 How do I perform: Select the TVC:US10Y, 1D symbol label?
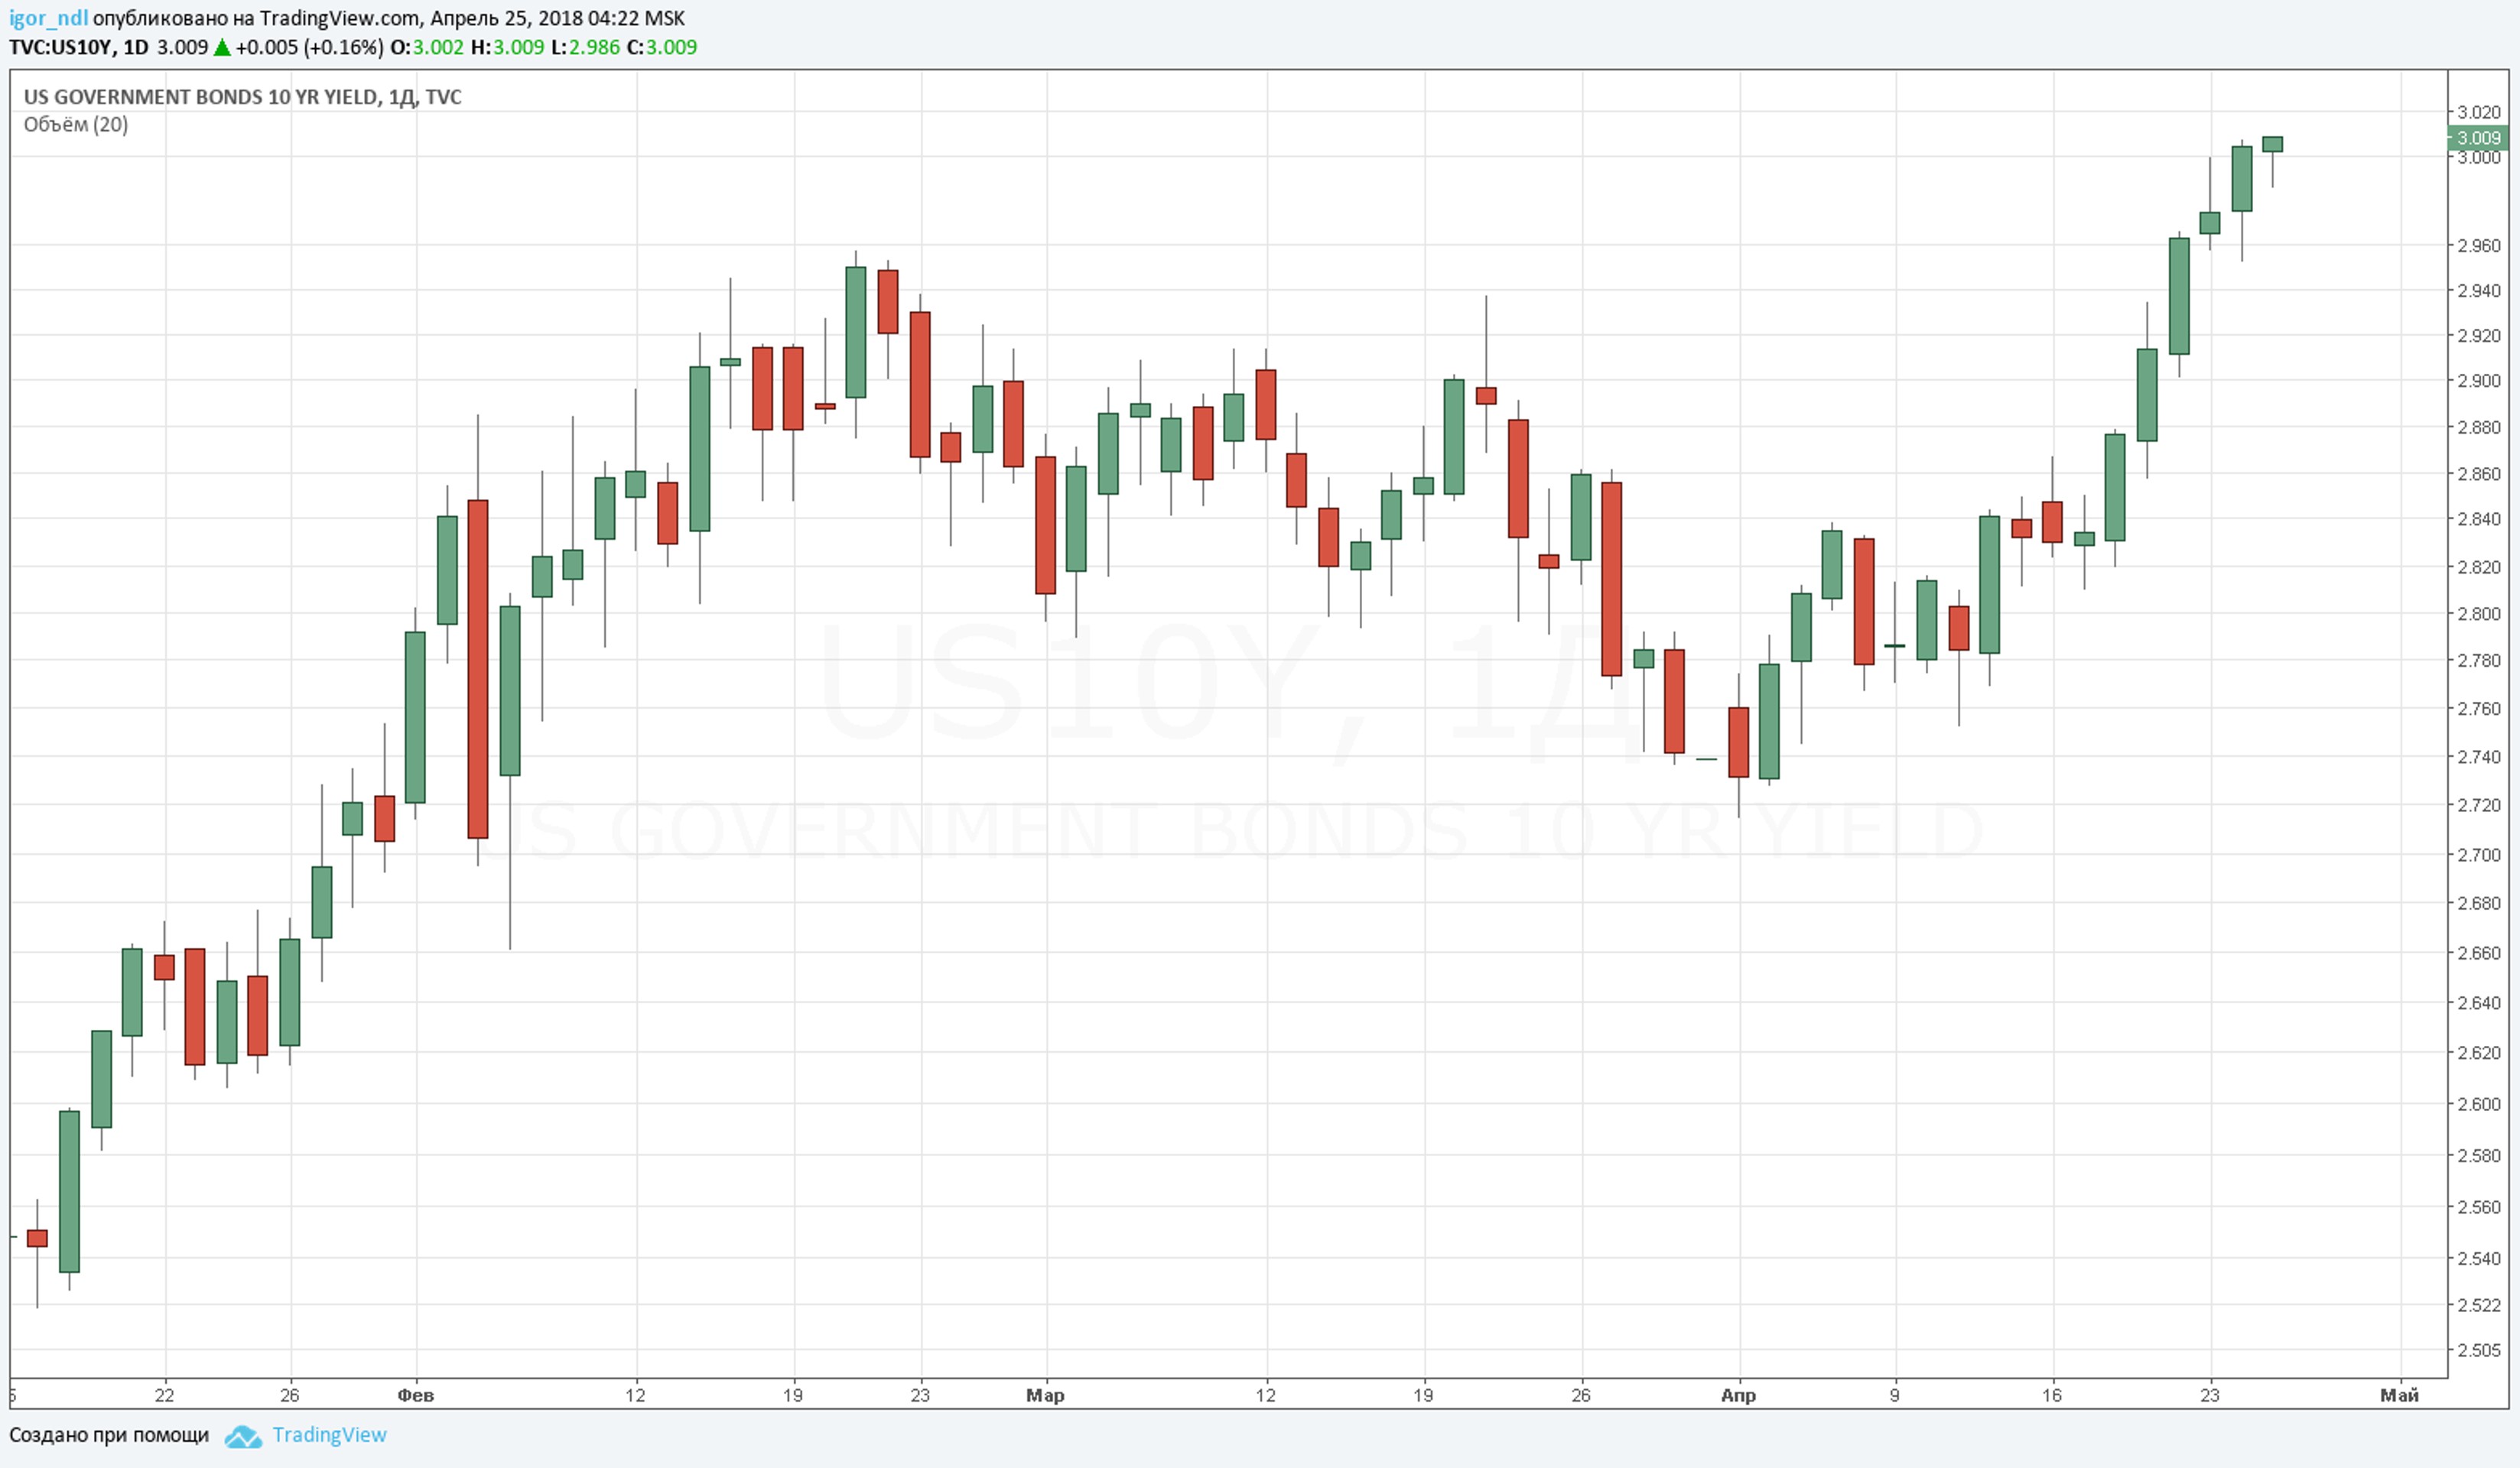tap(79, 47)
